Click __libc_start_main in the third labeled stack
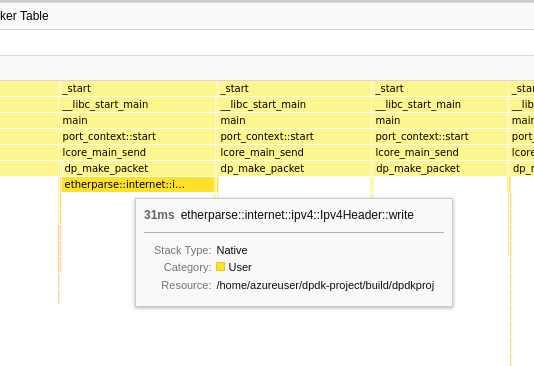 [x=440, y=104]
